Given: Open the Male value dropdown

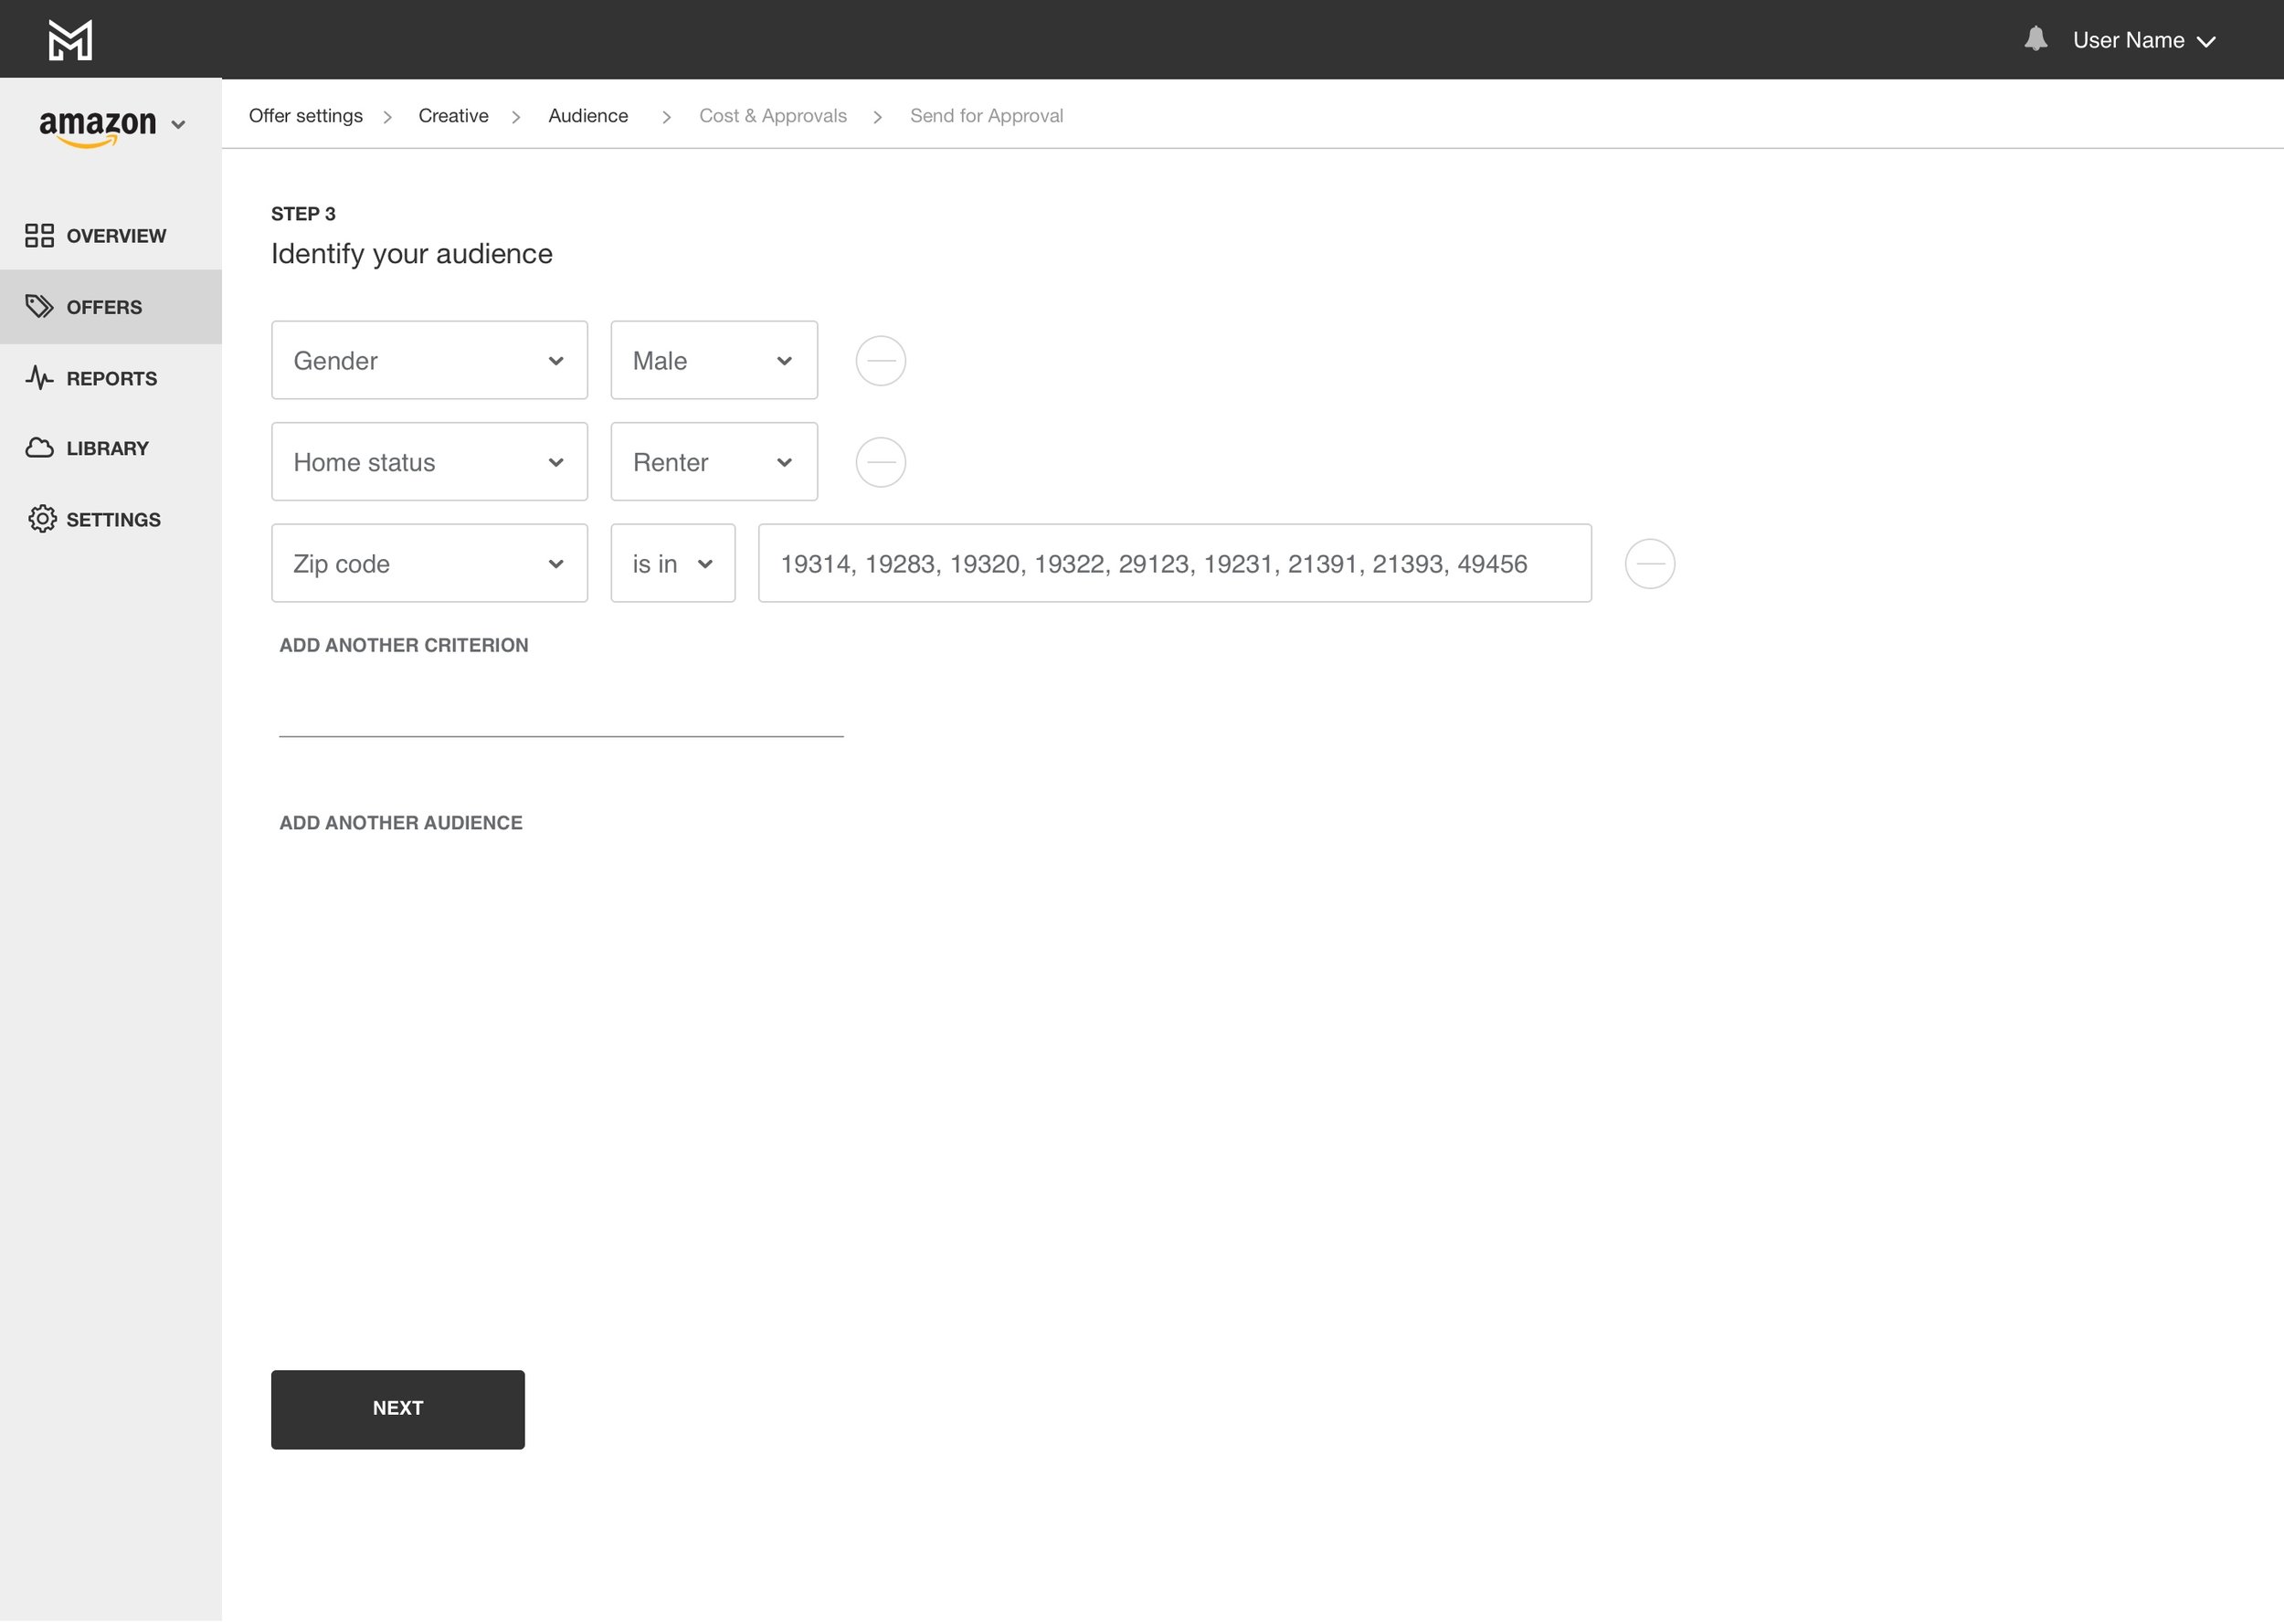Looking at the screenshot, I should [x=714, y=360].
